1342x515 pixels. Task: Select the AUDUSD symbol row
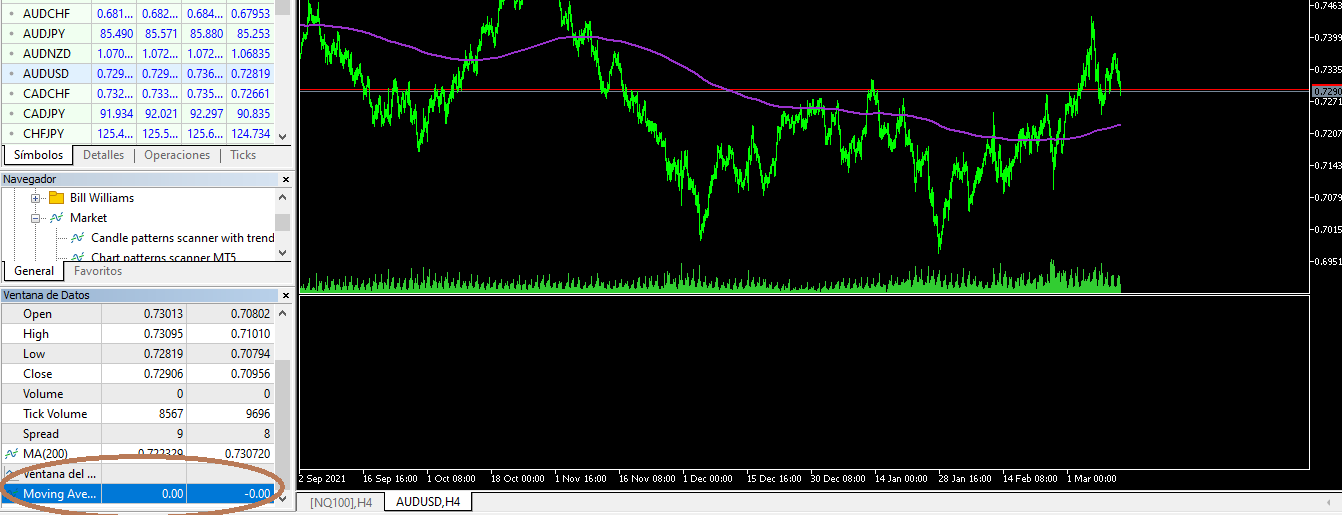point(138,73)
